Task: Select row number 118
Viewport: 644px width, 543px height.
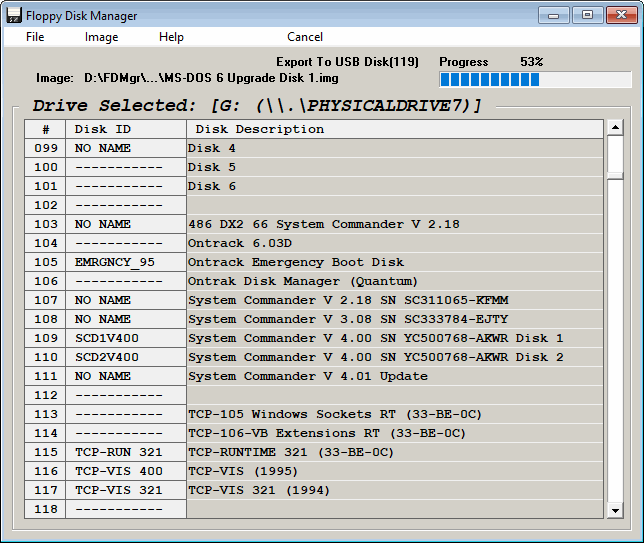Action: click(x=45, y=509)
